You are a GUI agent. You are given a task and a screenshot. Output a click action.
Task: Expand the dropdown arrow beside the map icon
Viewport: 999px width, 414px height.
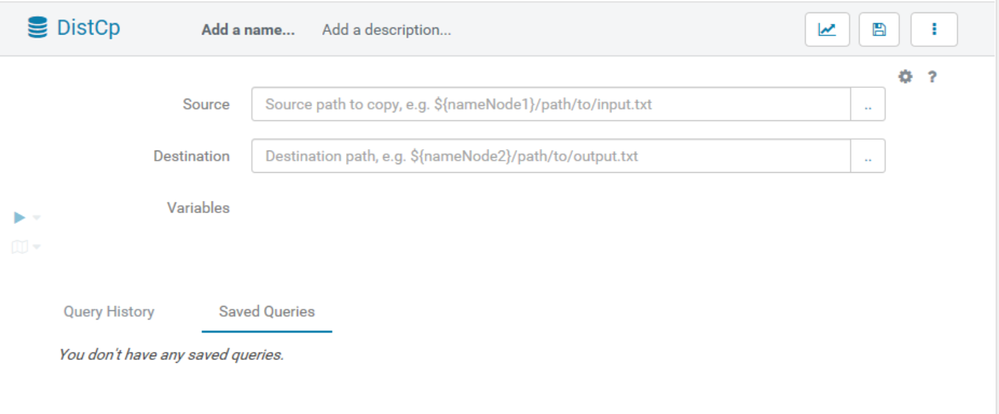pos(36,247)
